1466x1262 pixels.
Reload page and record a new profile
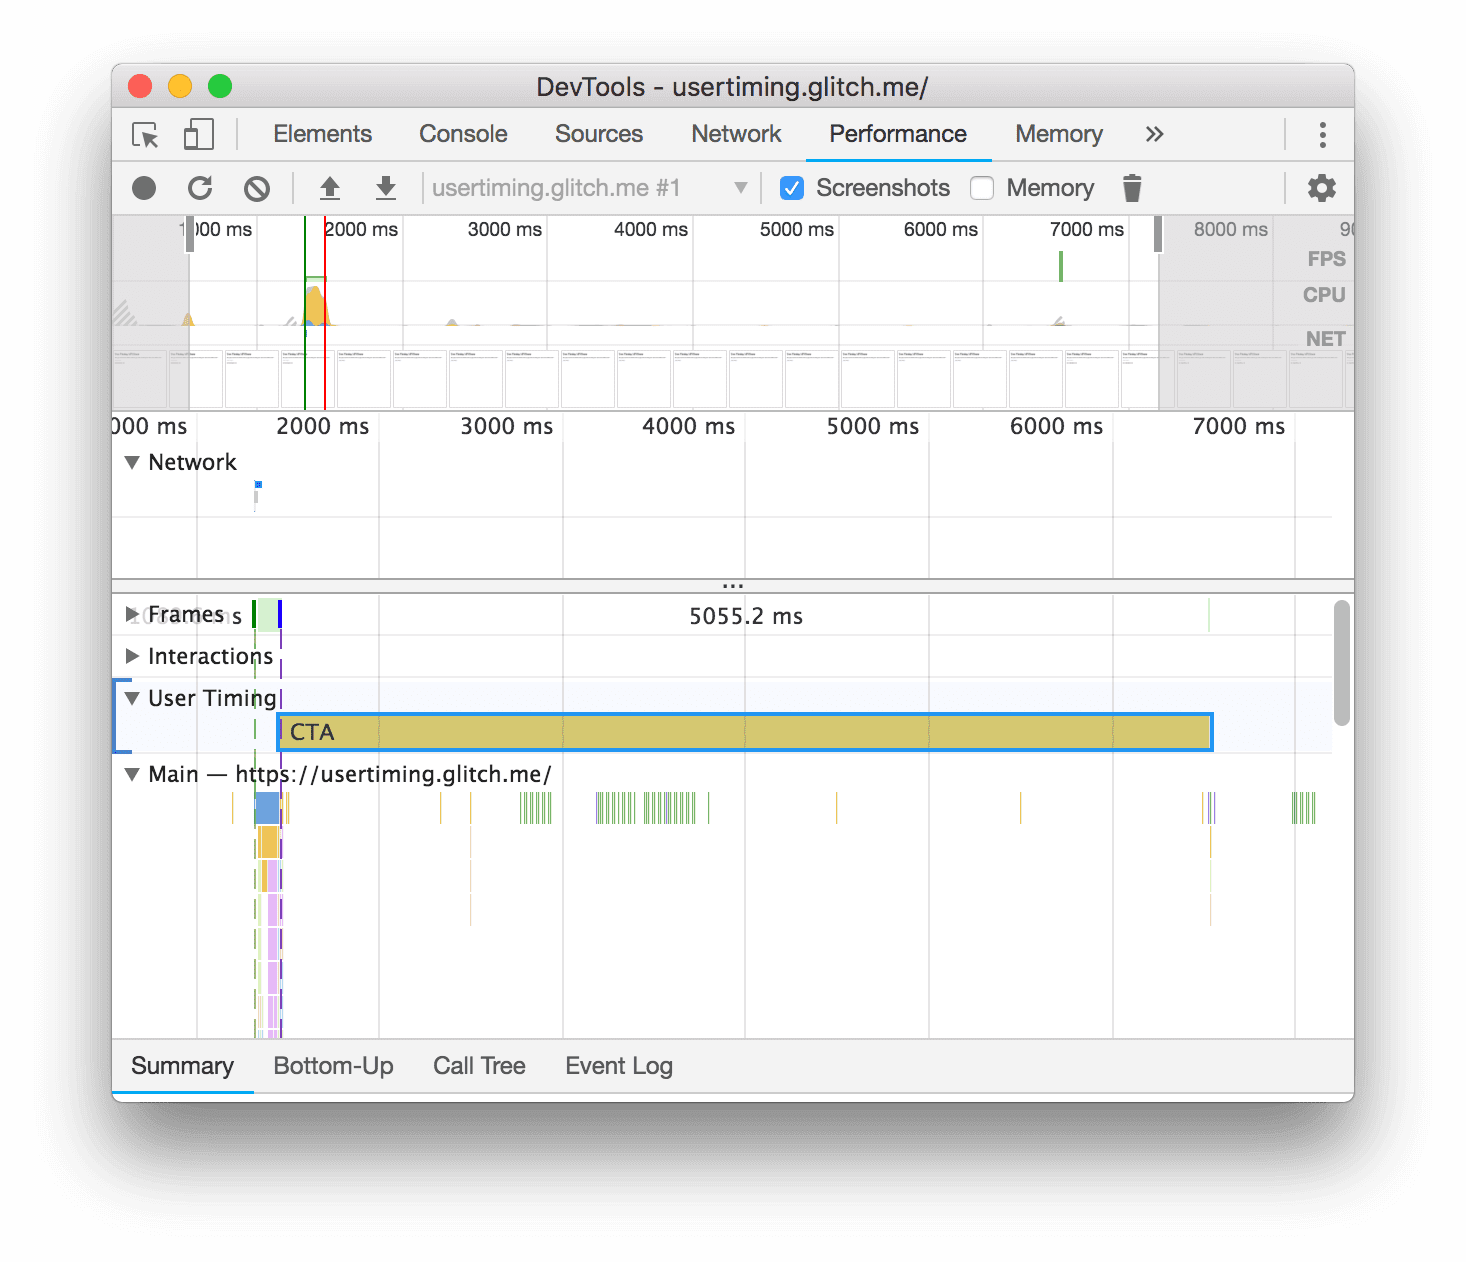(201, 187)
